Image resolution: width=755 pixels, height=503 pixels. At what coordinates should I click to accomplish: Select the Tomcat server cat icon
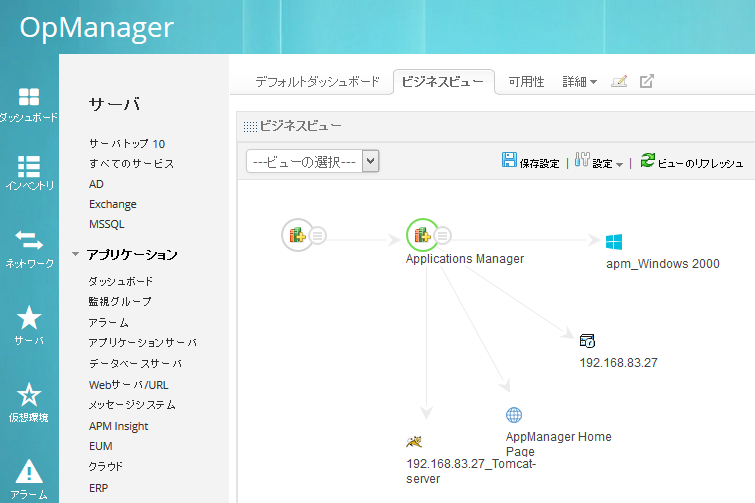click(x=414, y=441)
